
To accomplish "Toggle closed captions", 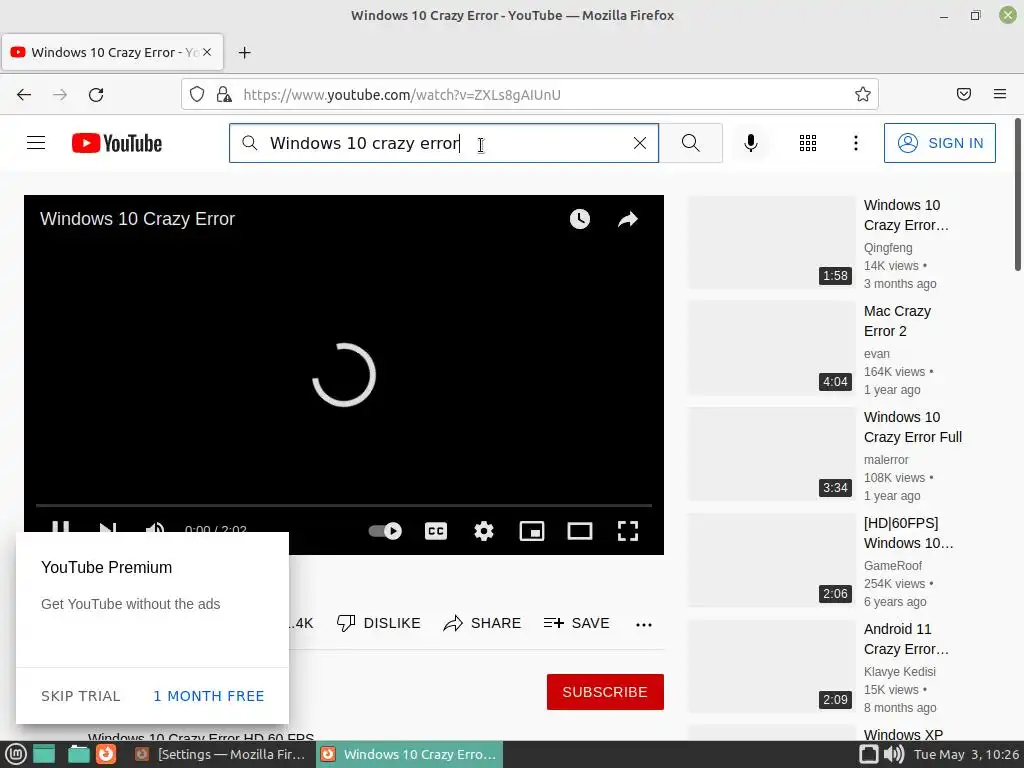I will pos(436,531).
